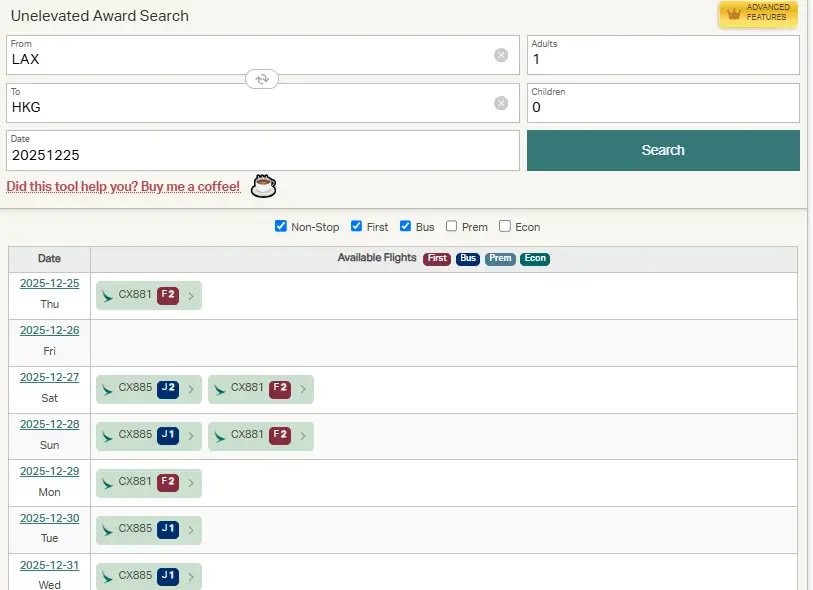Open the 2025-12-28 date link

click(50, 424)
